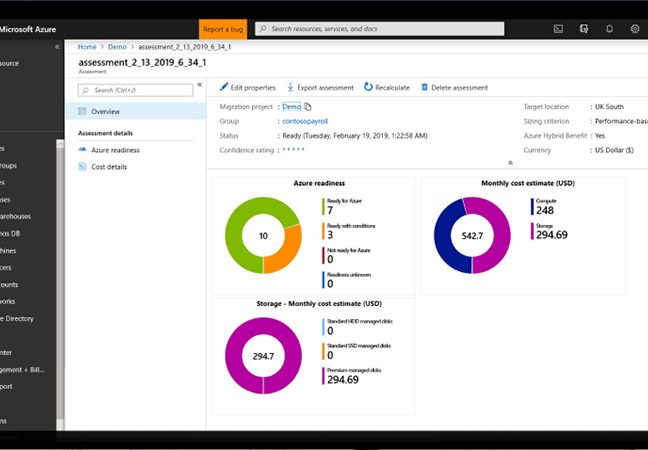The height and width of the screenshot is (450, 648).
Task: Go to Home breadcrumb
Action: click(87, 47)
